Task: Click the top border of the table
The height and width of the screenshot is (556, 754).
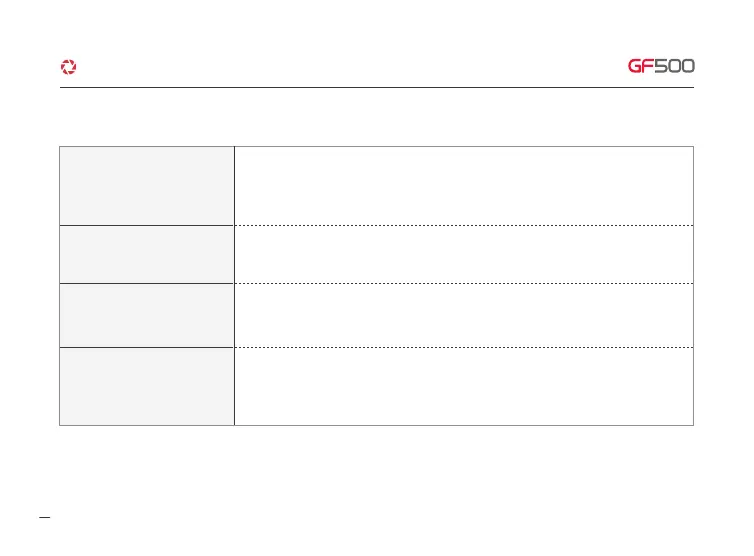Action: pyautogui.click(x=376, y=147)
